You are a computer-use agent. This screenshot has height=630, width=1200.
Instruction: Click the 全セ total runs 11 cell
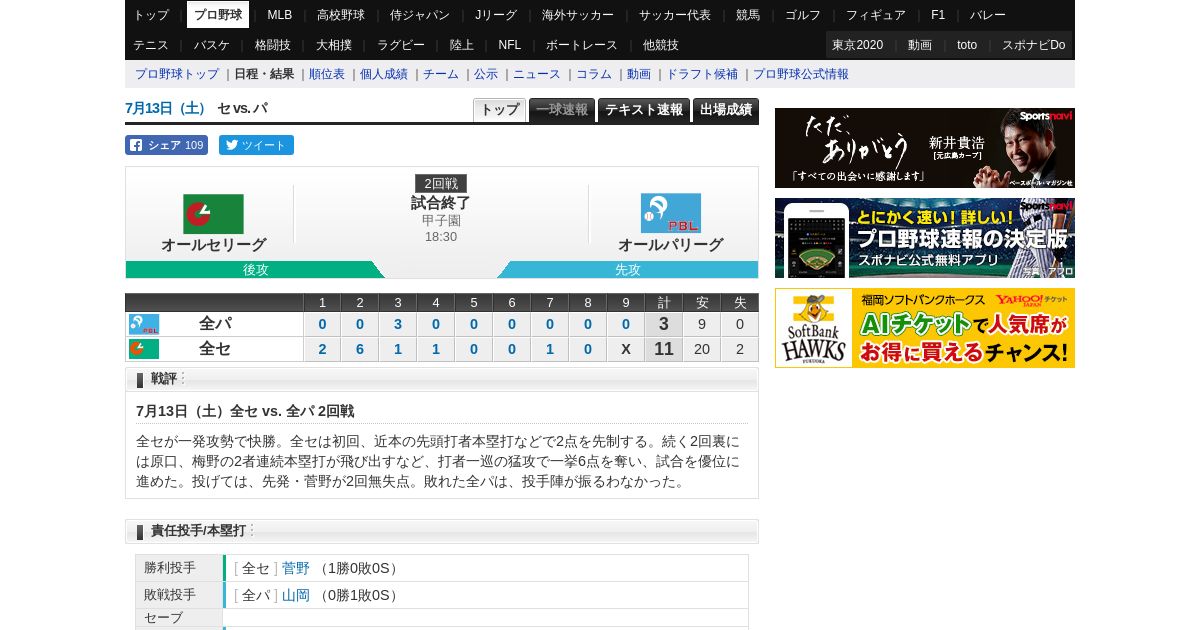(x=664, y=349)
